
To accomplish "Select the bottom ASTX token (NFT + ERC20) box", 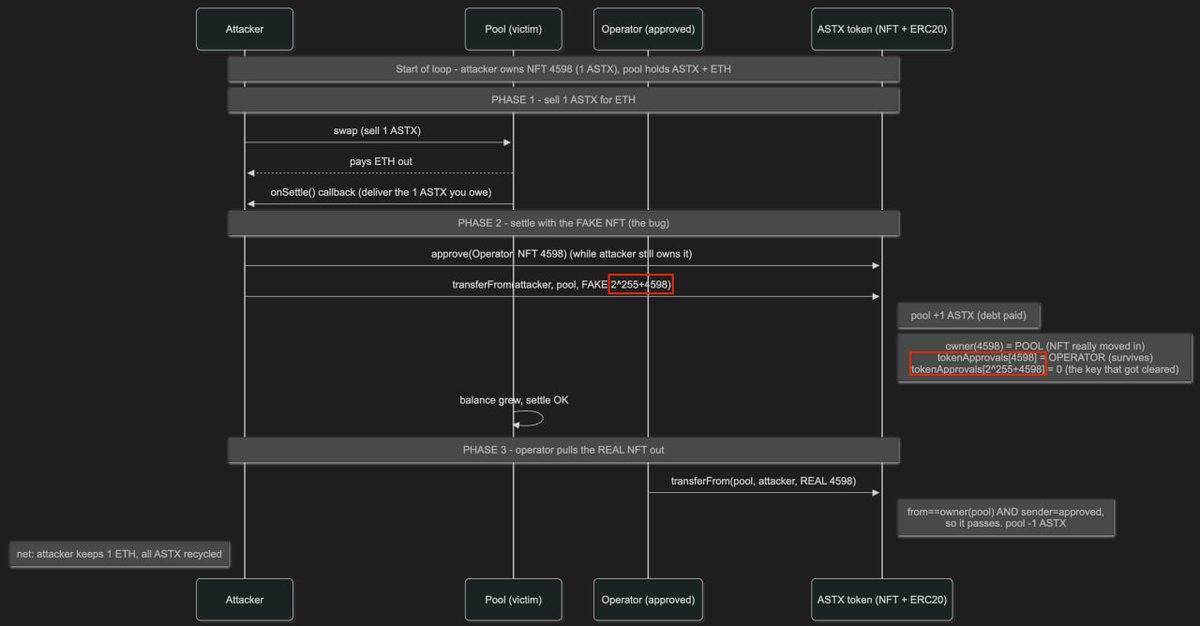I will click(x=882, y=599).
